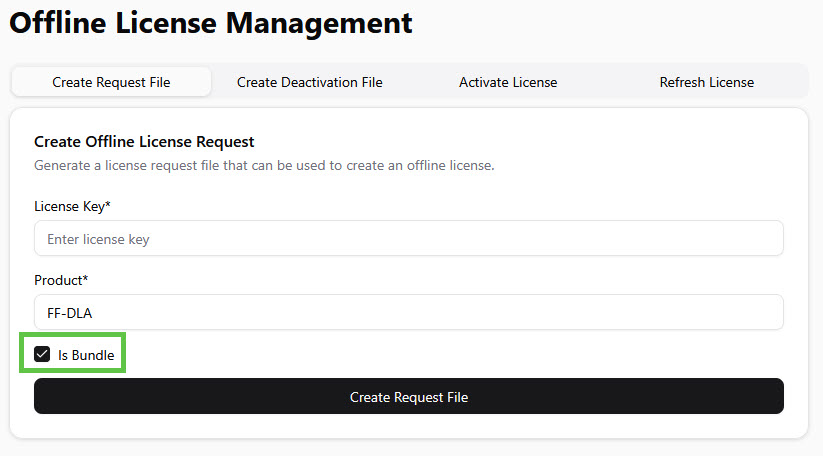Uncheck the Is Bundle checkbox
This screenshot has width=823, height=456.
point(42,354)
